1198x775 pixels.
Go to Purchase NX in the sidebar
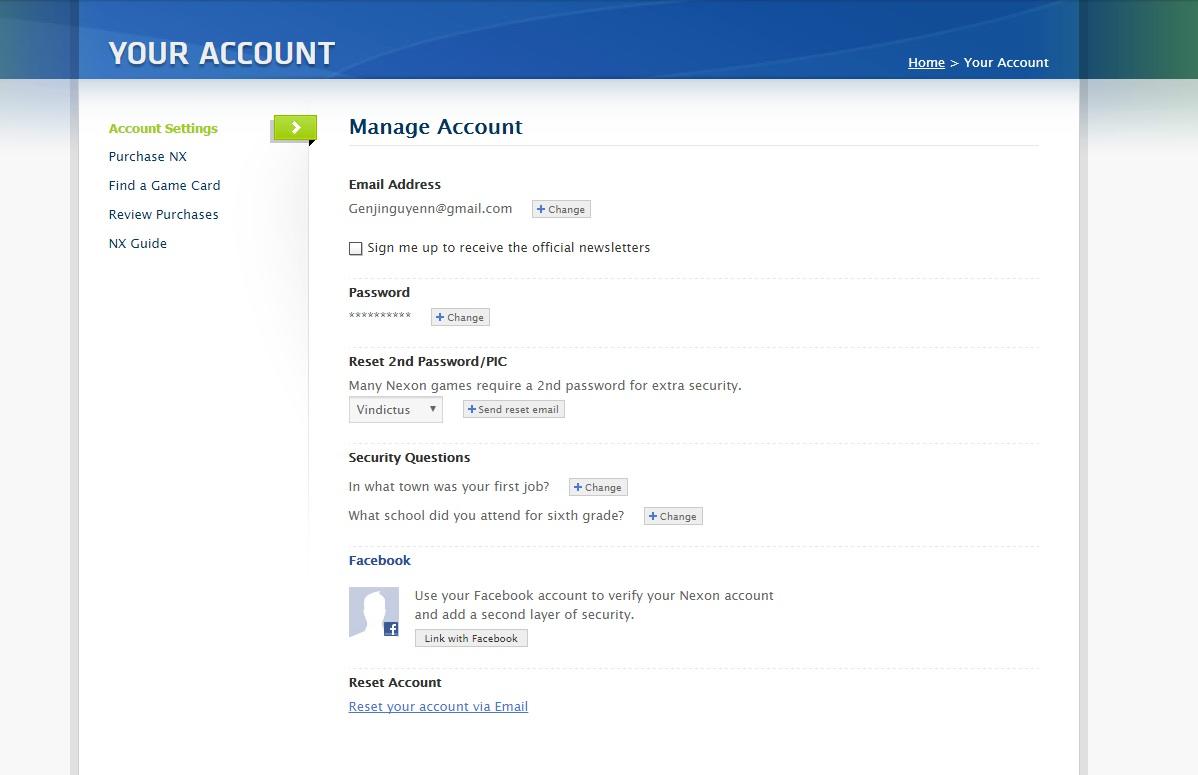pyautogui.click(x=147, y=157)
